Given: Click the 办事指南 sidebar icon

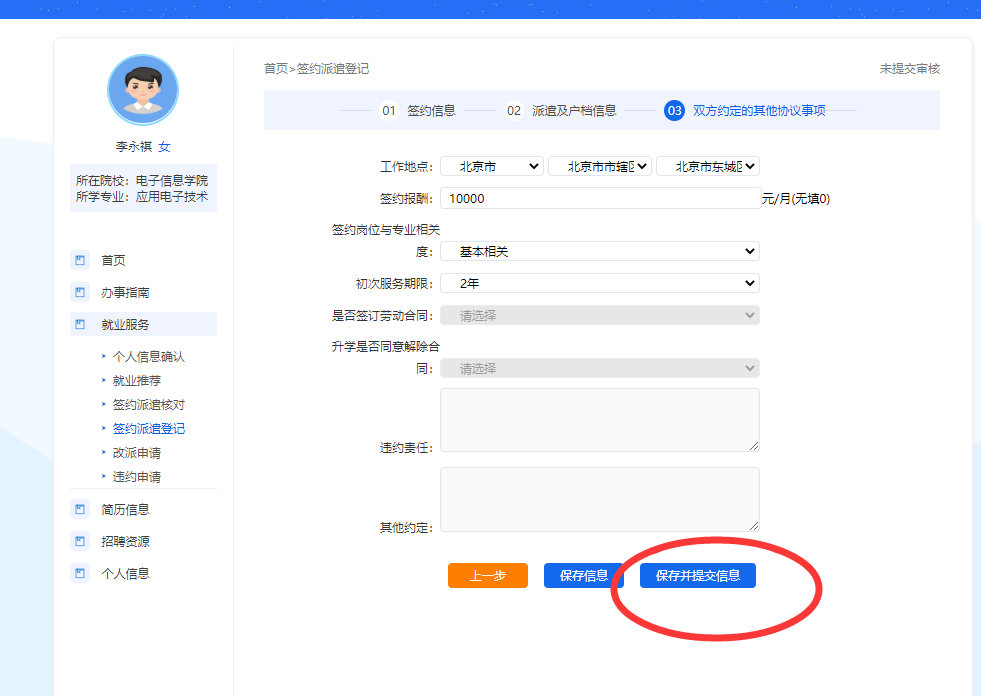Looking at the screenshot, I should (x=80, y=293).
